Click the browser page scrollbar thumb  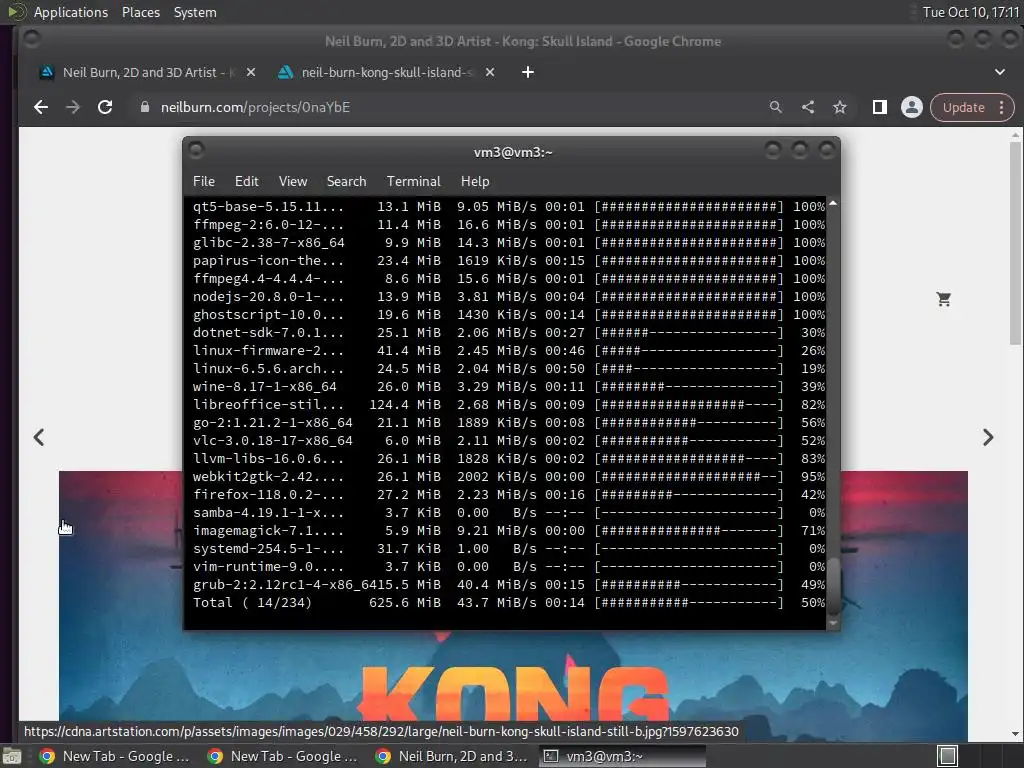pyautogui.click(x=1014, y=243)
